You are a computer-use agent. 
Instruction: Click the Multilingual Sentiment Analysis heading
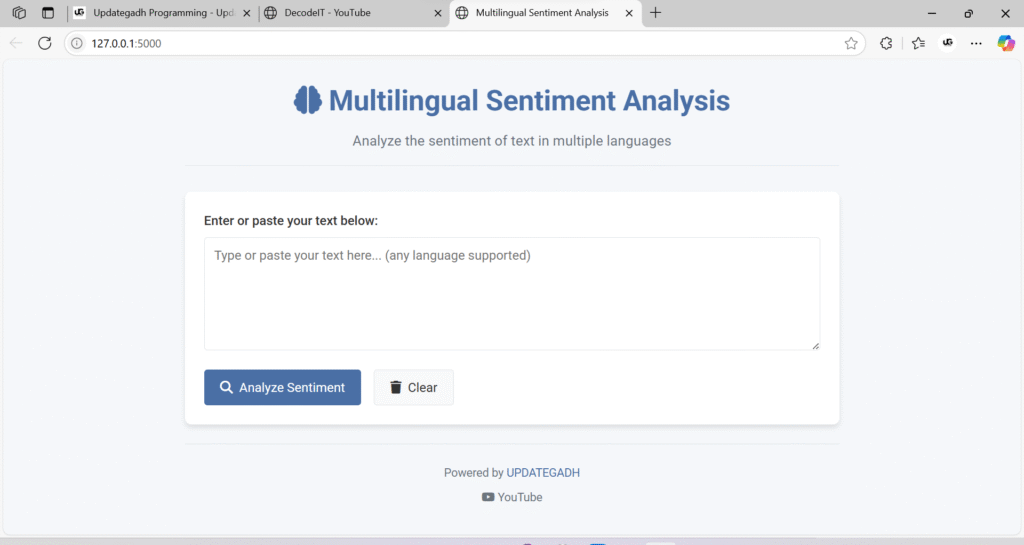(x=529, y=101)
